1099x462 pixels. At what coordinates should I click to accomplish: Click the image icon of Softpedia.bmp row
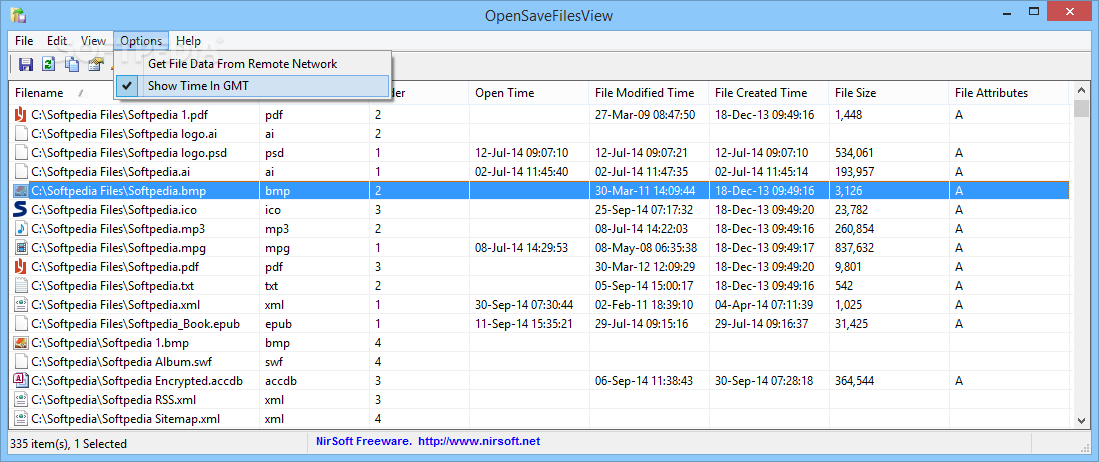[x=21, y=190]
